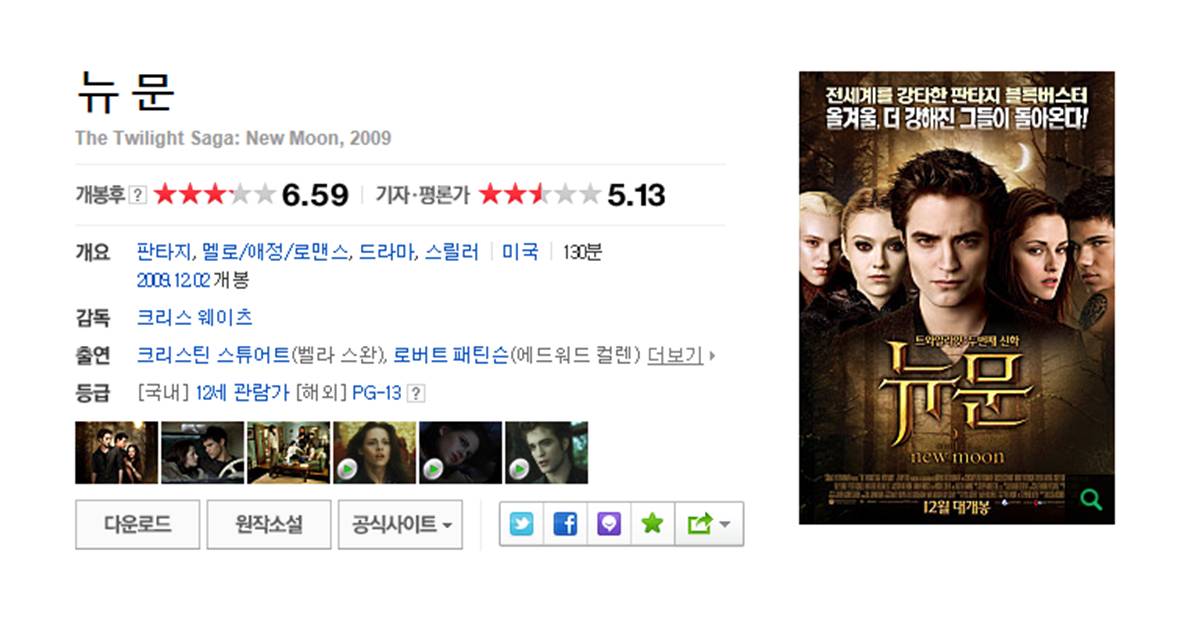This screenshot has width=1198, height=635.
Task: Open director 크리스 웨이츠 link
Action: [x=194, y=317]
